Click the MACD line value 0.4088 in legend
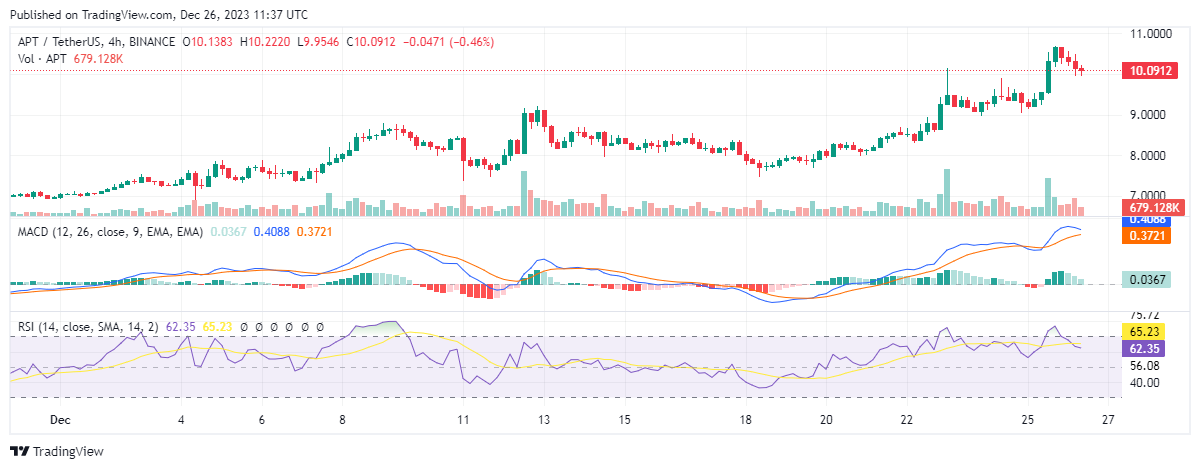 [271, 232]
